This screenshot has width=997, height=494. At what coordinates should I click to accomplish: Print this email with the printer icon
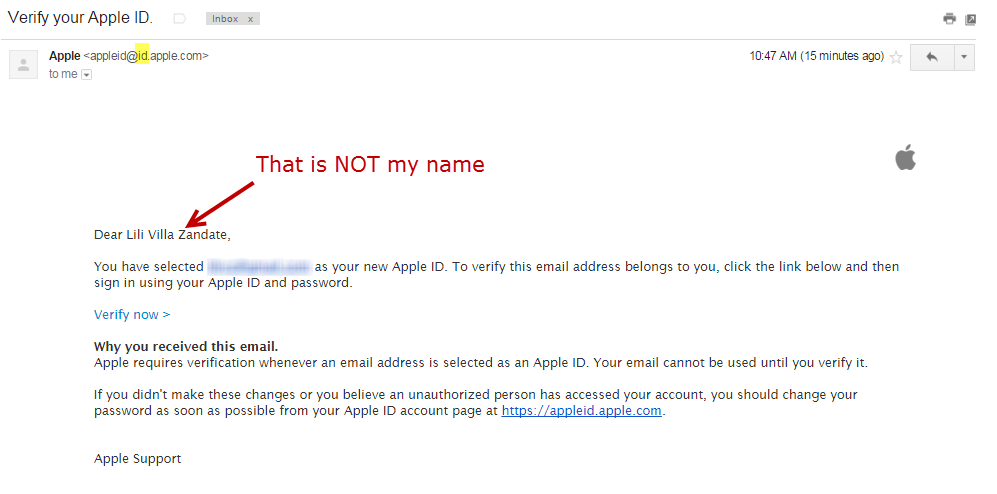tap(949, 18)
